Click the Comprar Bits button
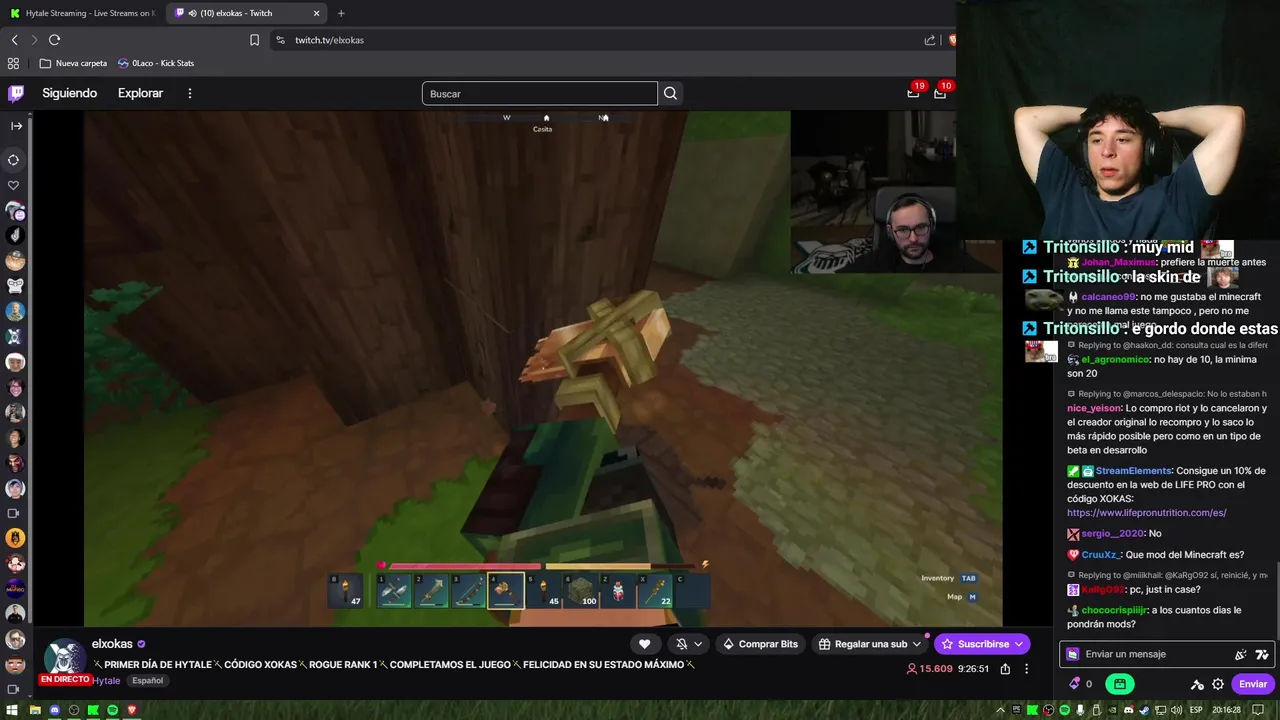1280x720 pixels. (760, 644)
